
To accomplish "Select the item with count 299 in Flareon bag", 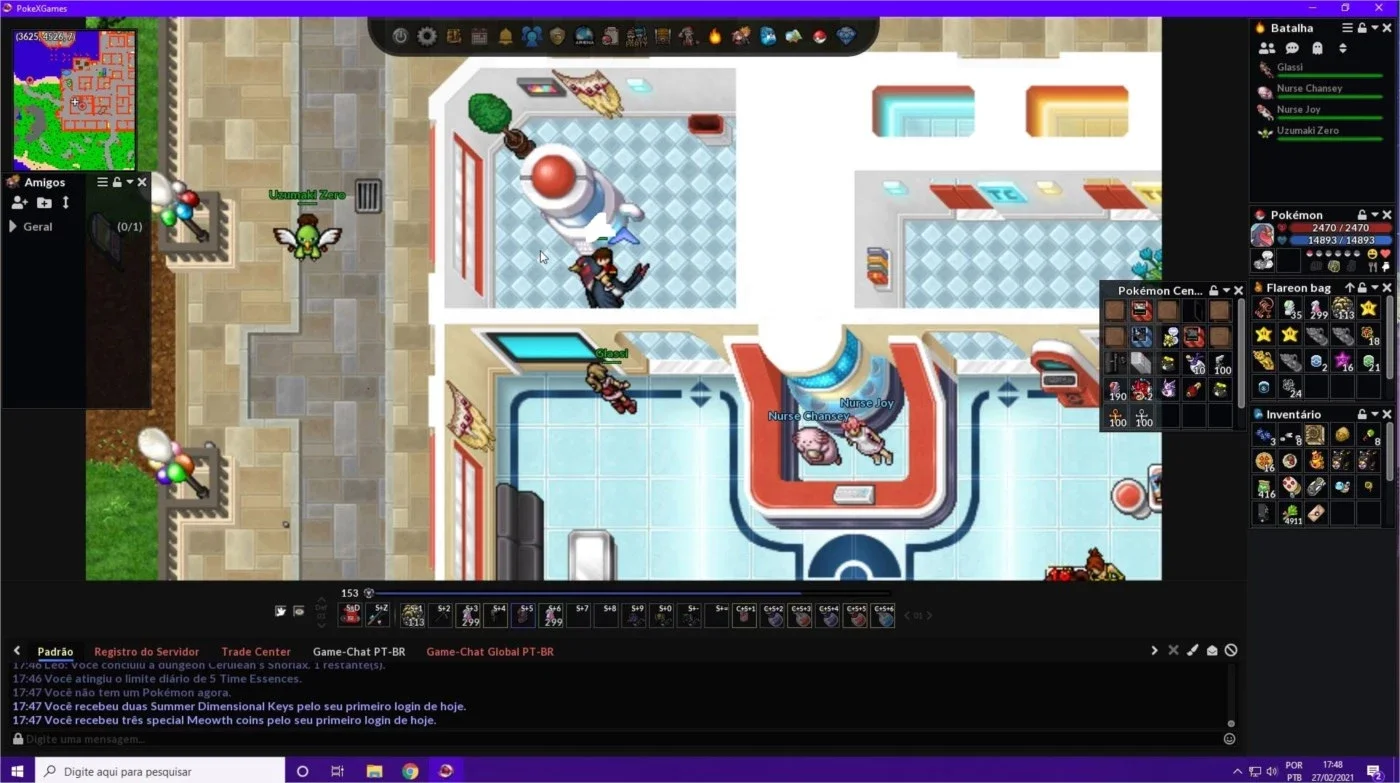I will [1316, 309].
